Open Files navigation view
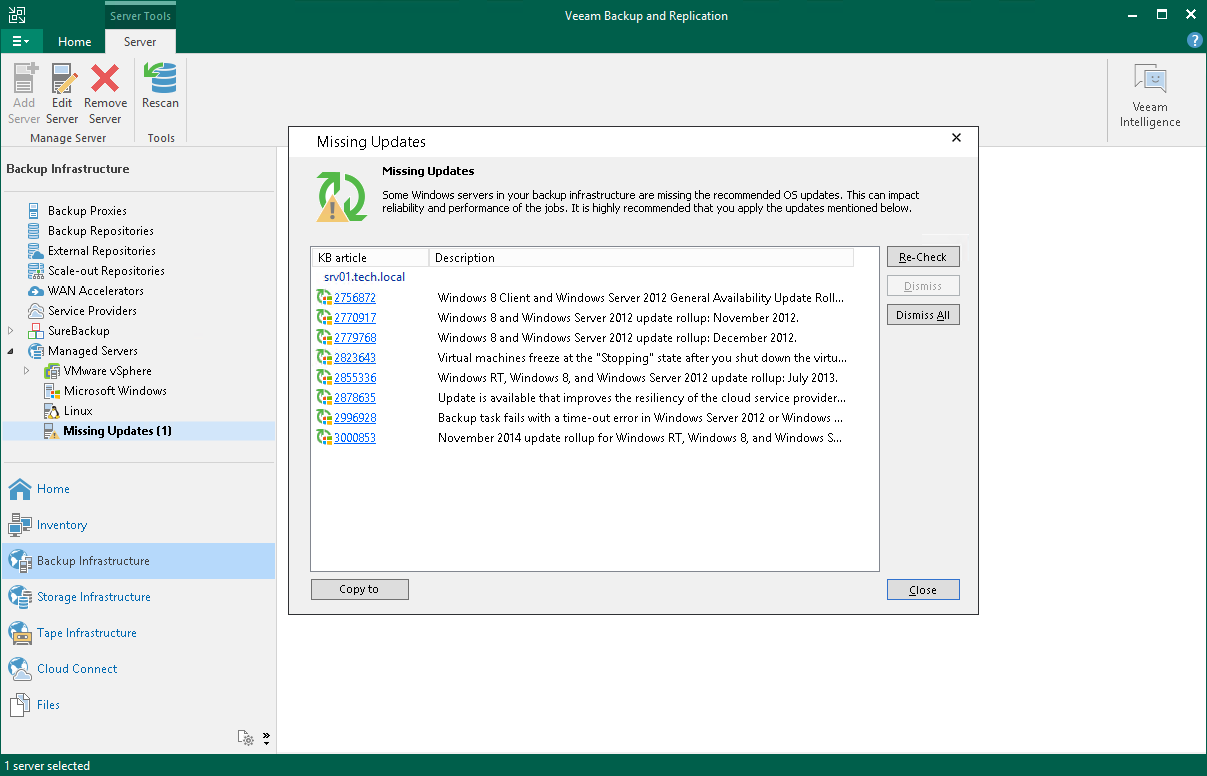Image resolution: width=1207 pixels, height=776 pixels. (x=138, y=705)
